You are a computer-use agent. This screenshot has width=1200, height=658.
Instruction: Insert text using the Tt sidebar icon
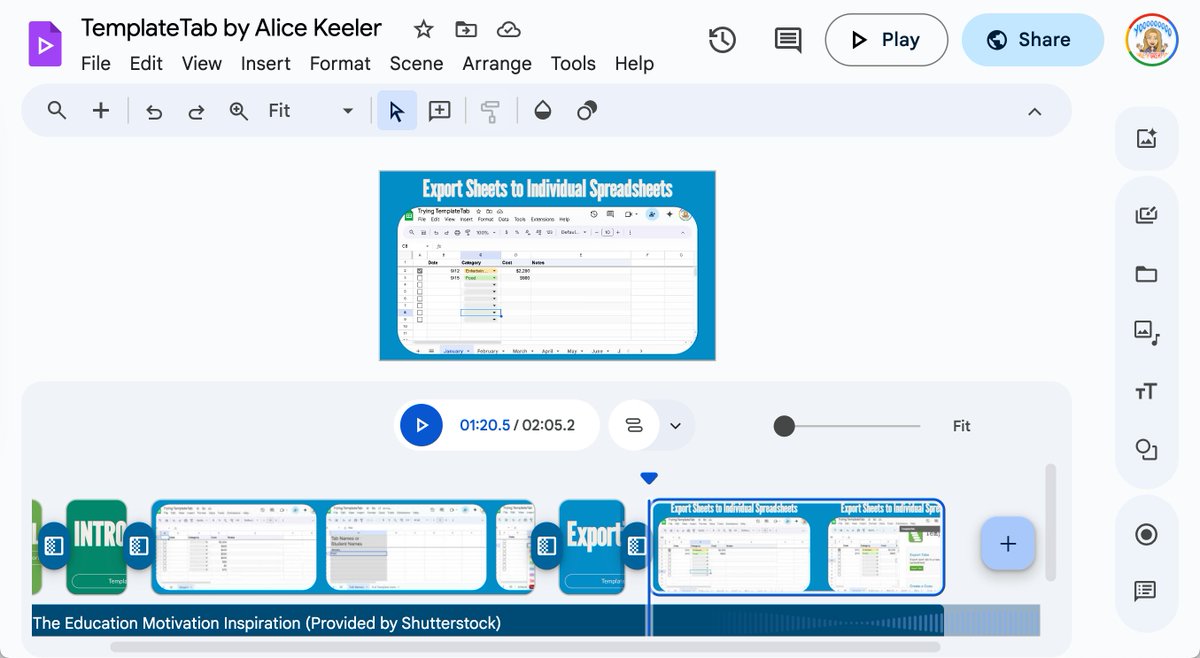coord(1146,391)
